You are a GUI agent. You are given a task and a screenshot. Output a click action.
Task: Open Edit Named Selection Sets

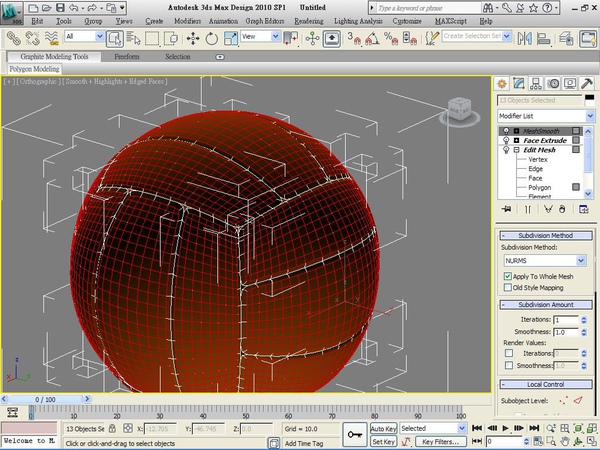click(x=432, y=38)
